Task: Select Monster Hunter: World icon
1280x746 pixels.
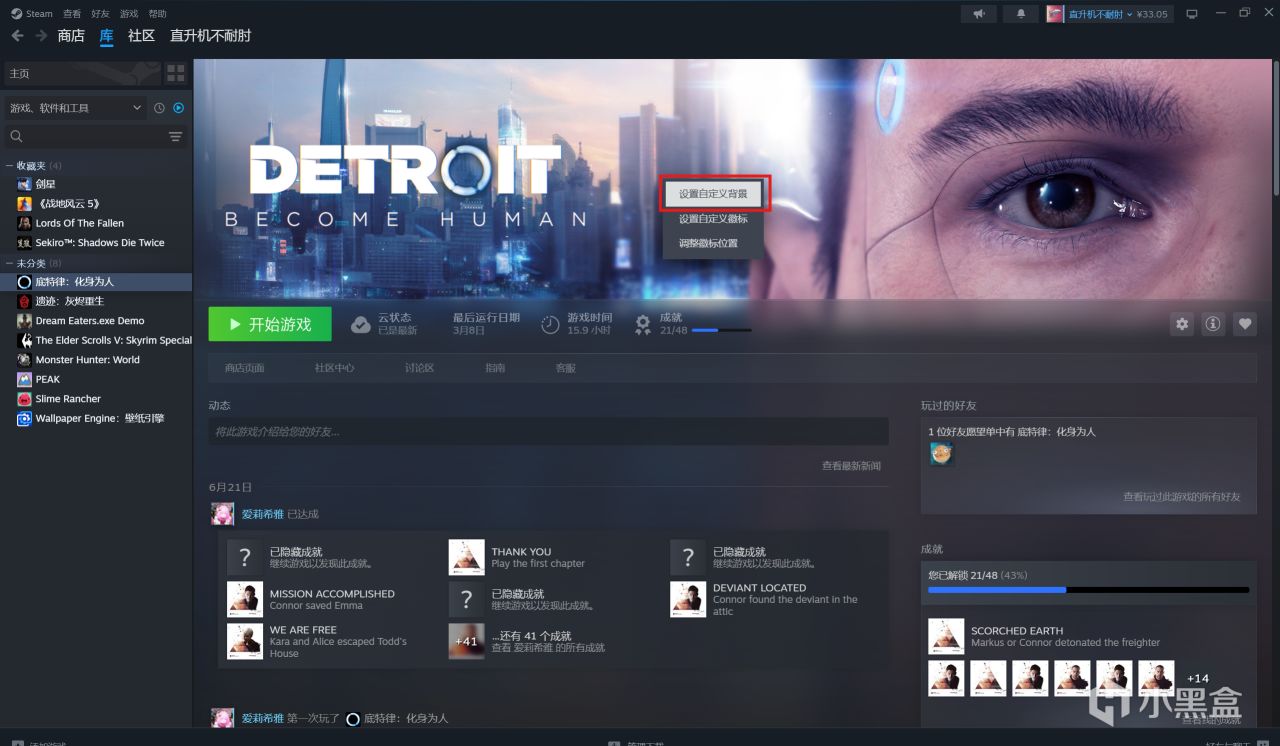Action: pos(25,360)
